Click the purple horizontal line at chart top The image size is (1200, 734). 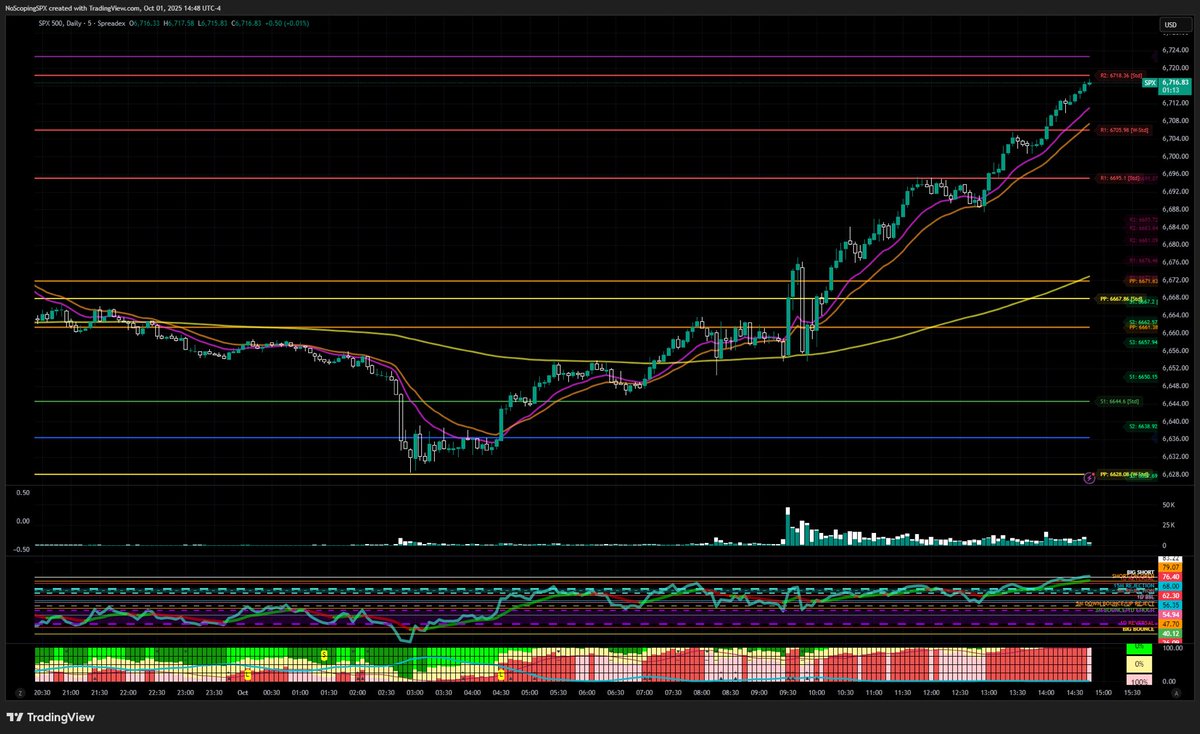point(560,57)
